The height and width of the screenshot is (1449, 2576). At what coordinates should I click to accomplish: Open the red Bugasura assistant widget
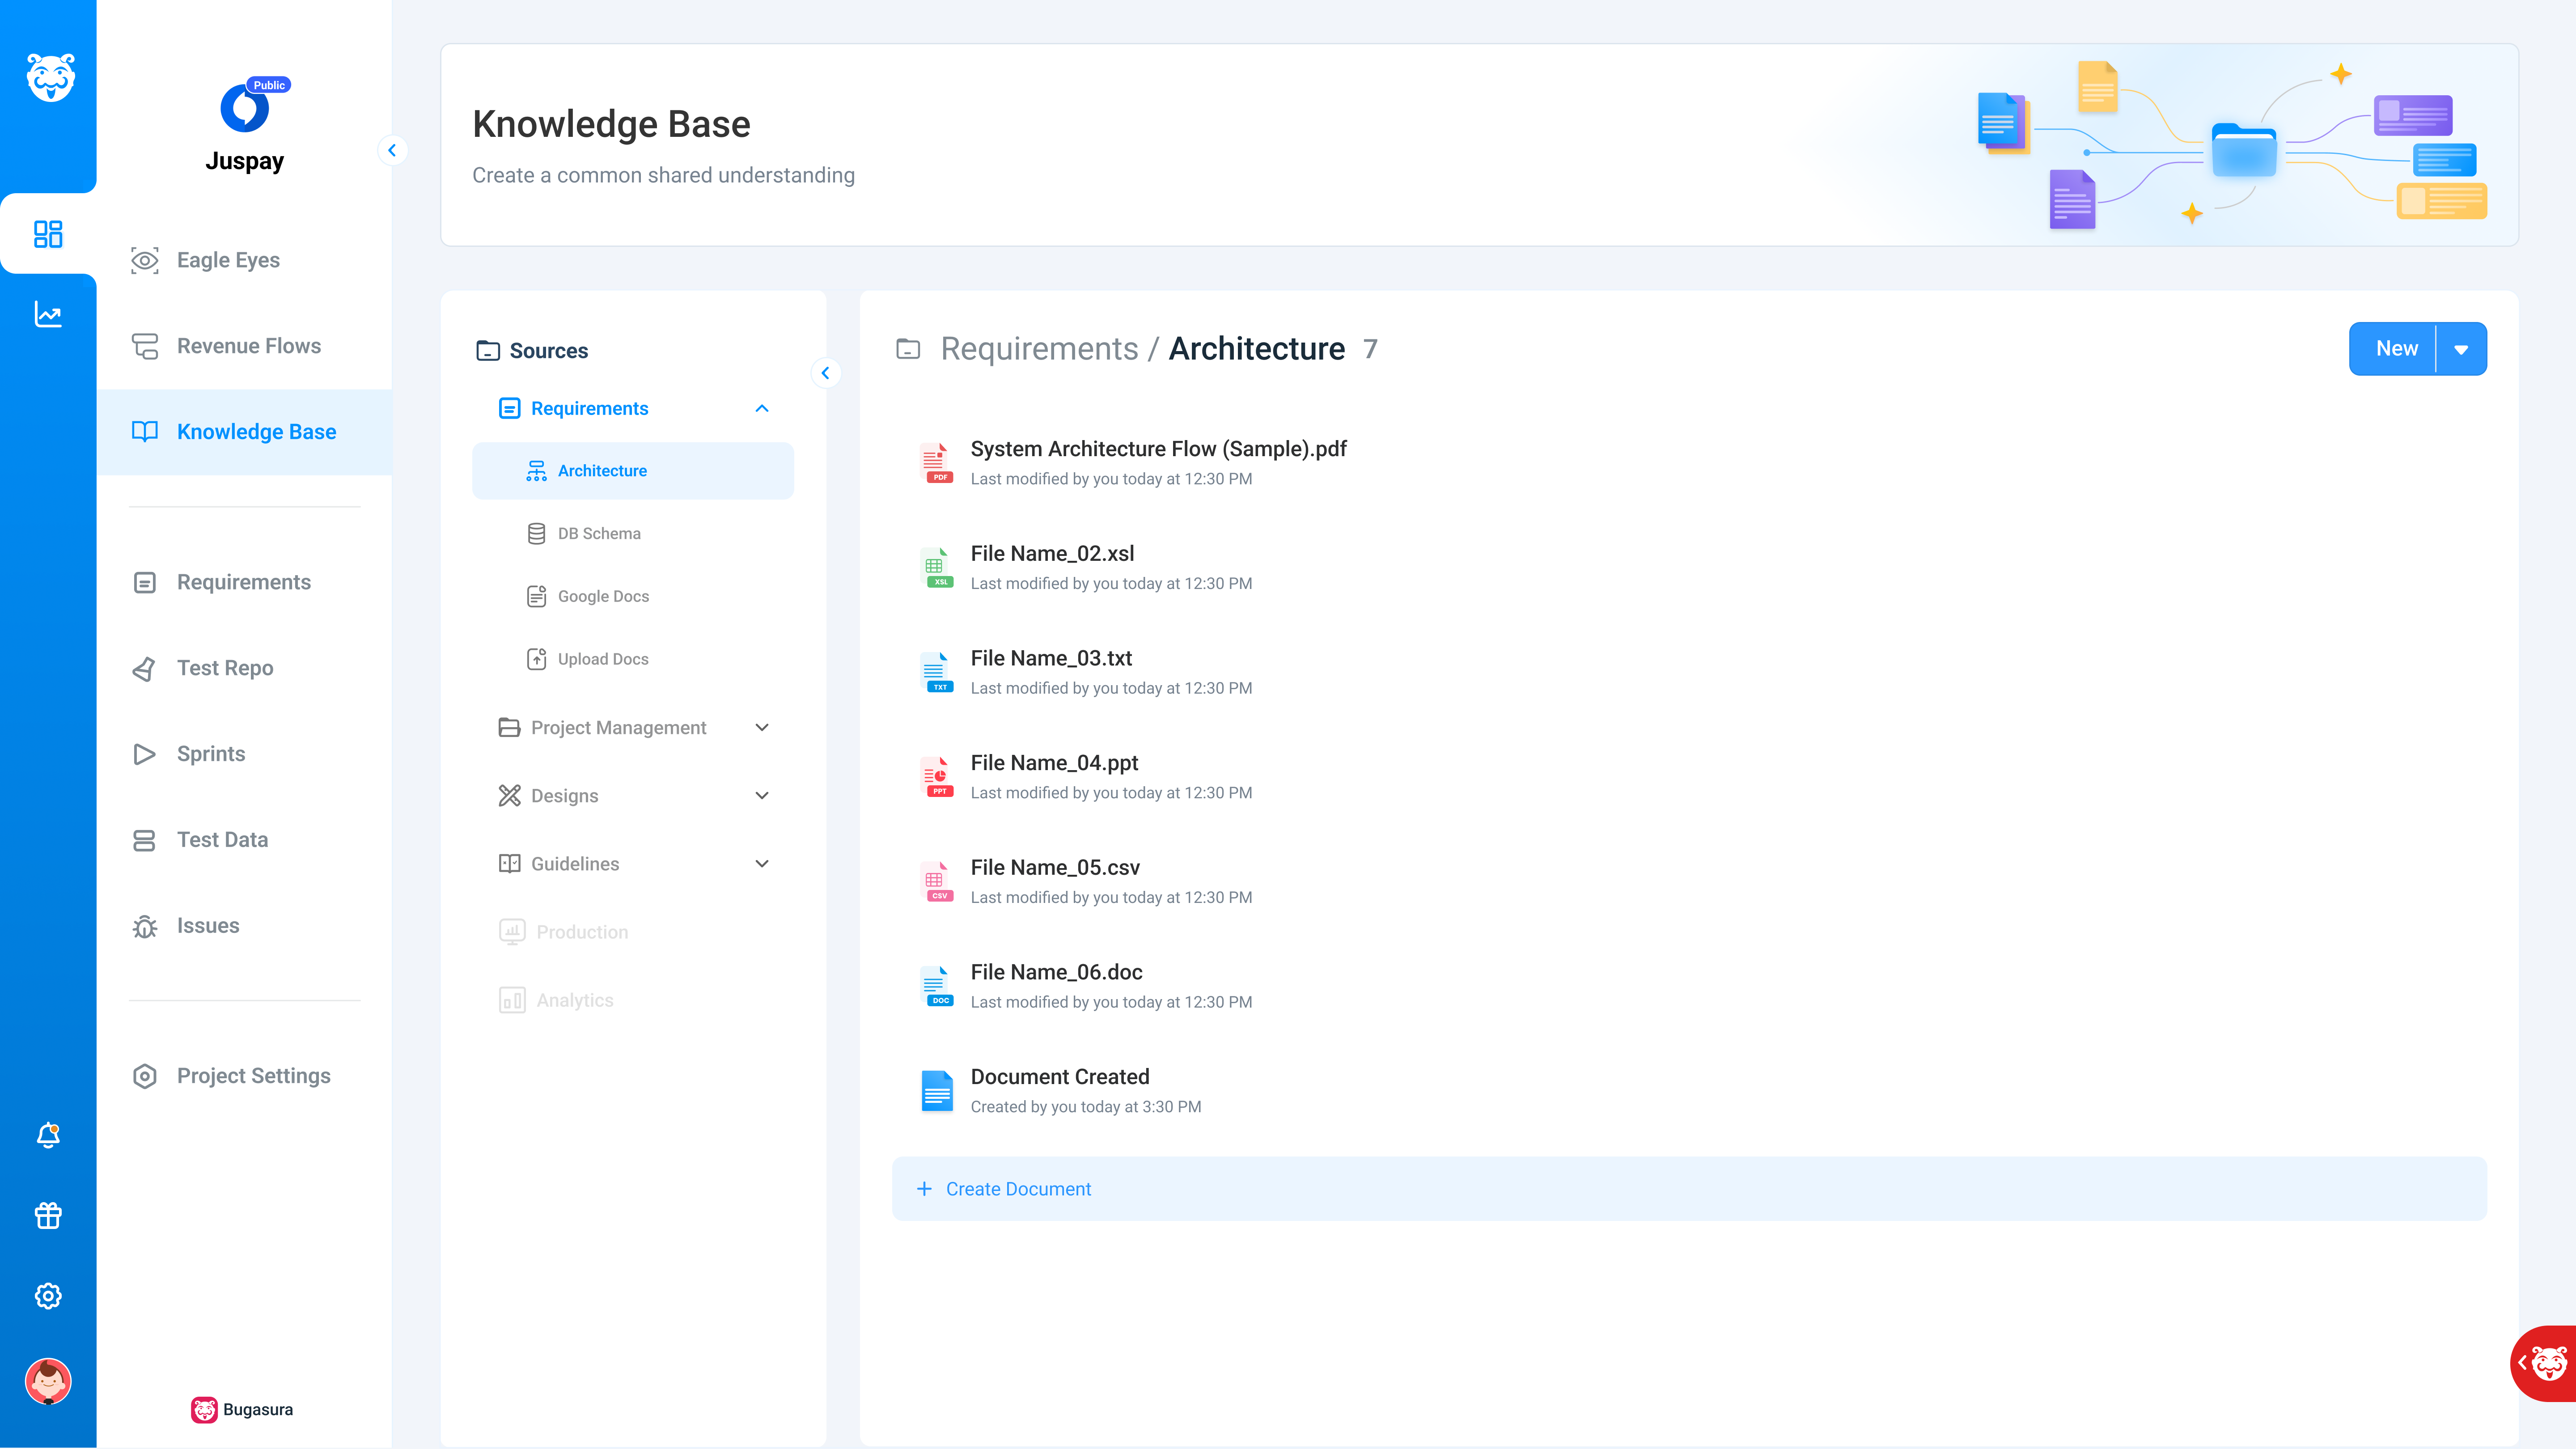pos(2546,1363)
